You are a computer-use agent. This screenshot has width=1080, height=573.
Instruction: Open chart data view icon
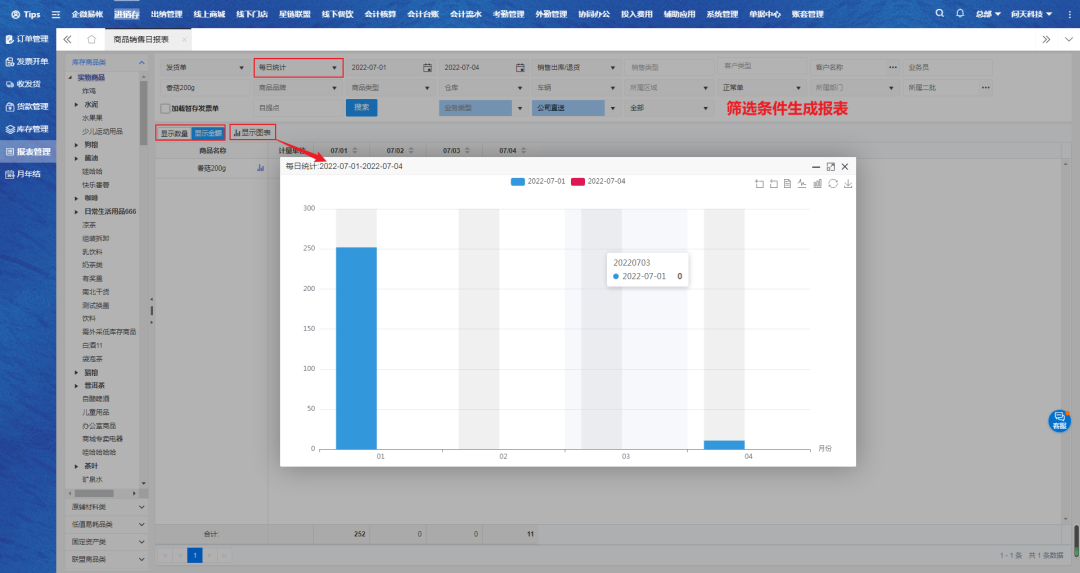788,183
